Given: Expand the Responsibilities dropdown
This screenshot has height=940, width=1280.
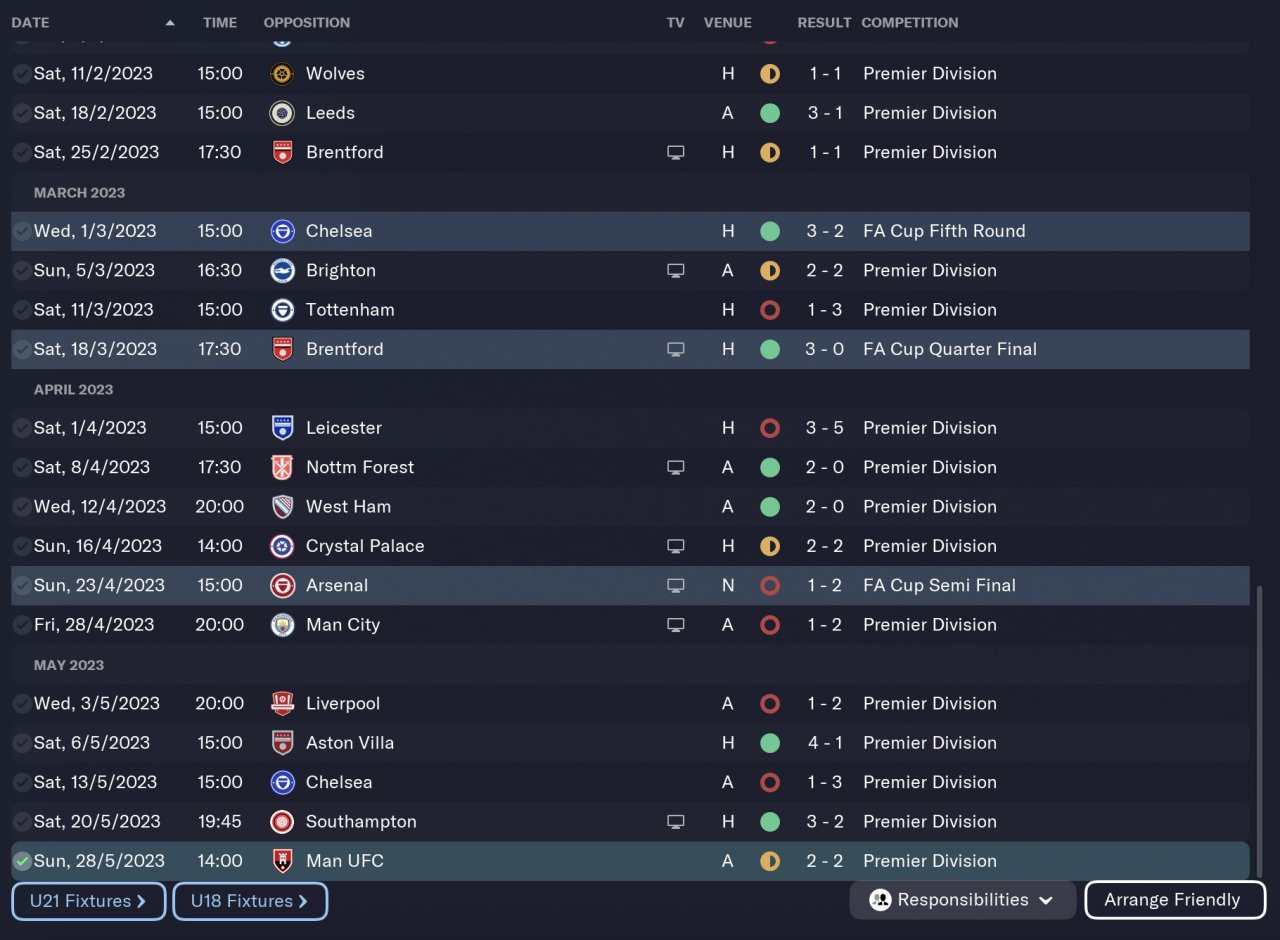Looking at the screenshot, I should pyautogui.click(x=962, y=900).
